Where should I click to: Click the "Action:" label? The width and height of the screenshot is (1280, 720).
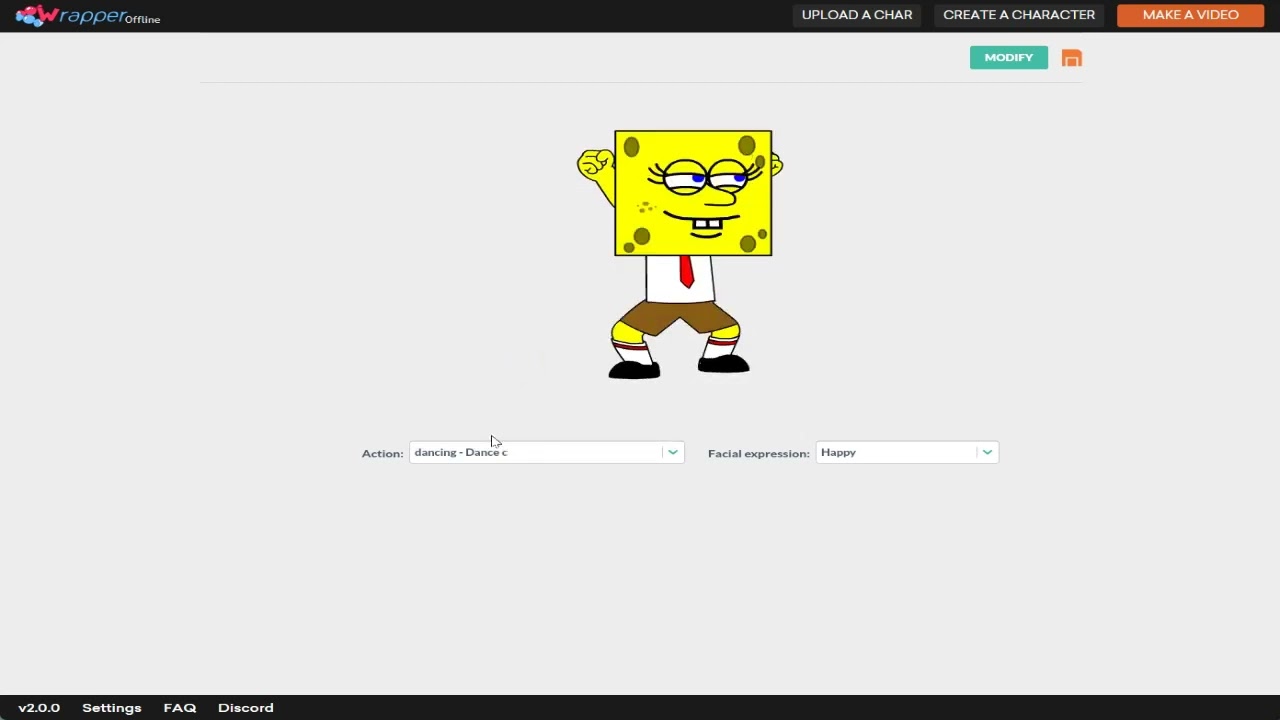[x=382, y=454]
